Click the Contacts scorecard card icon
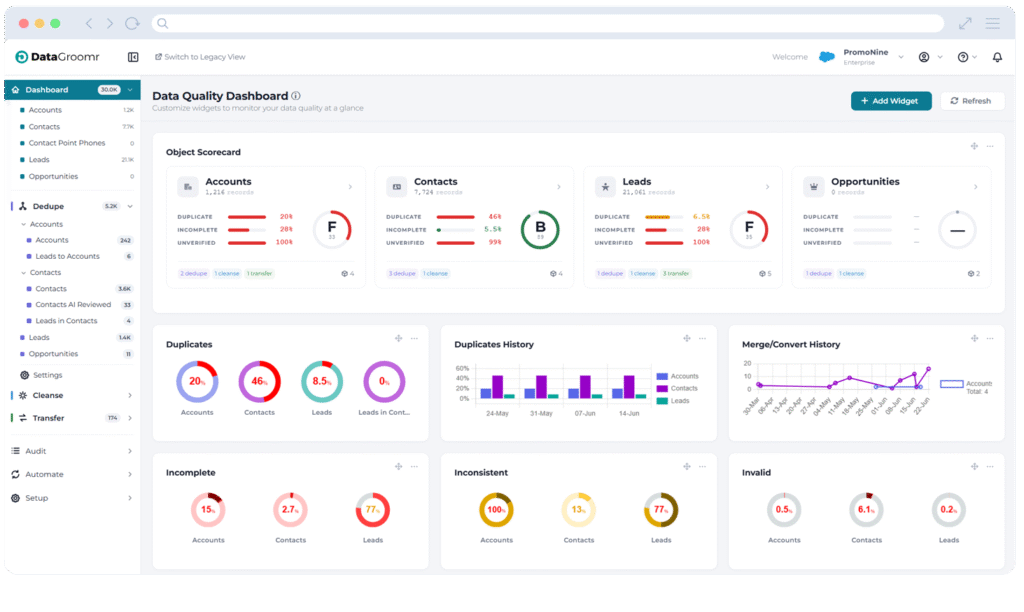Viewport: 1024px width, 612px height. 396,187
